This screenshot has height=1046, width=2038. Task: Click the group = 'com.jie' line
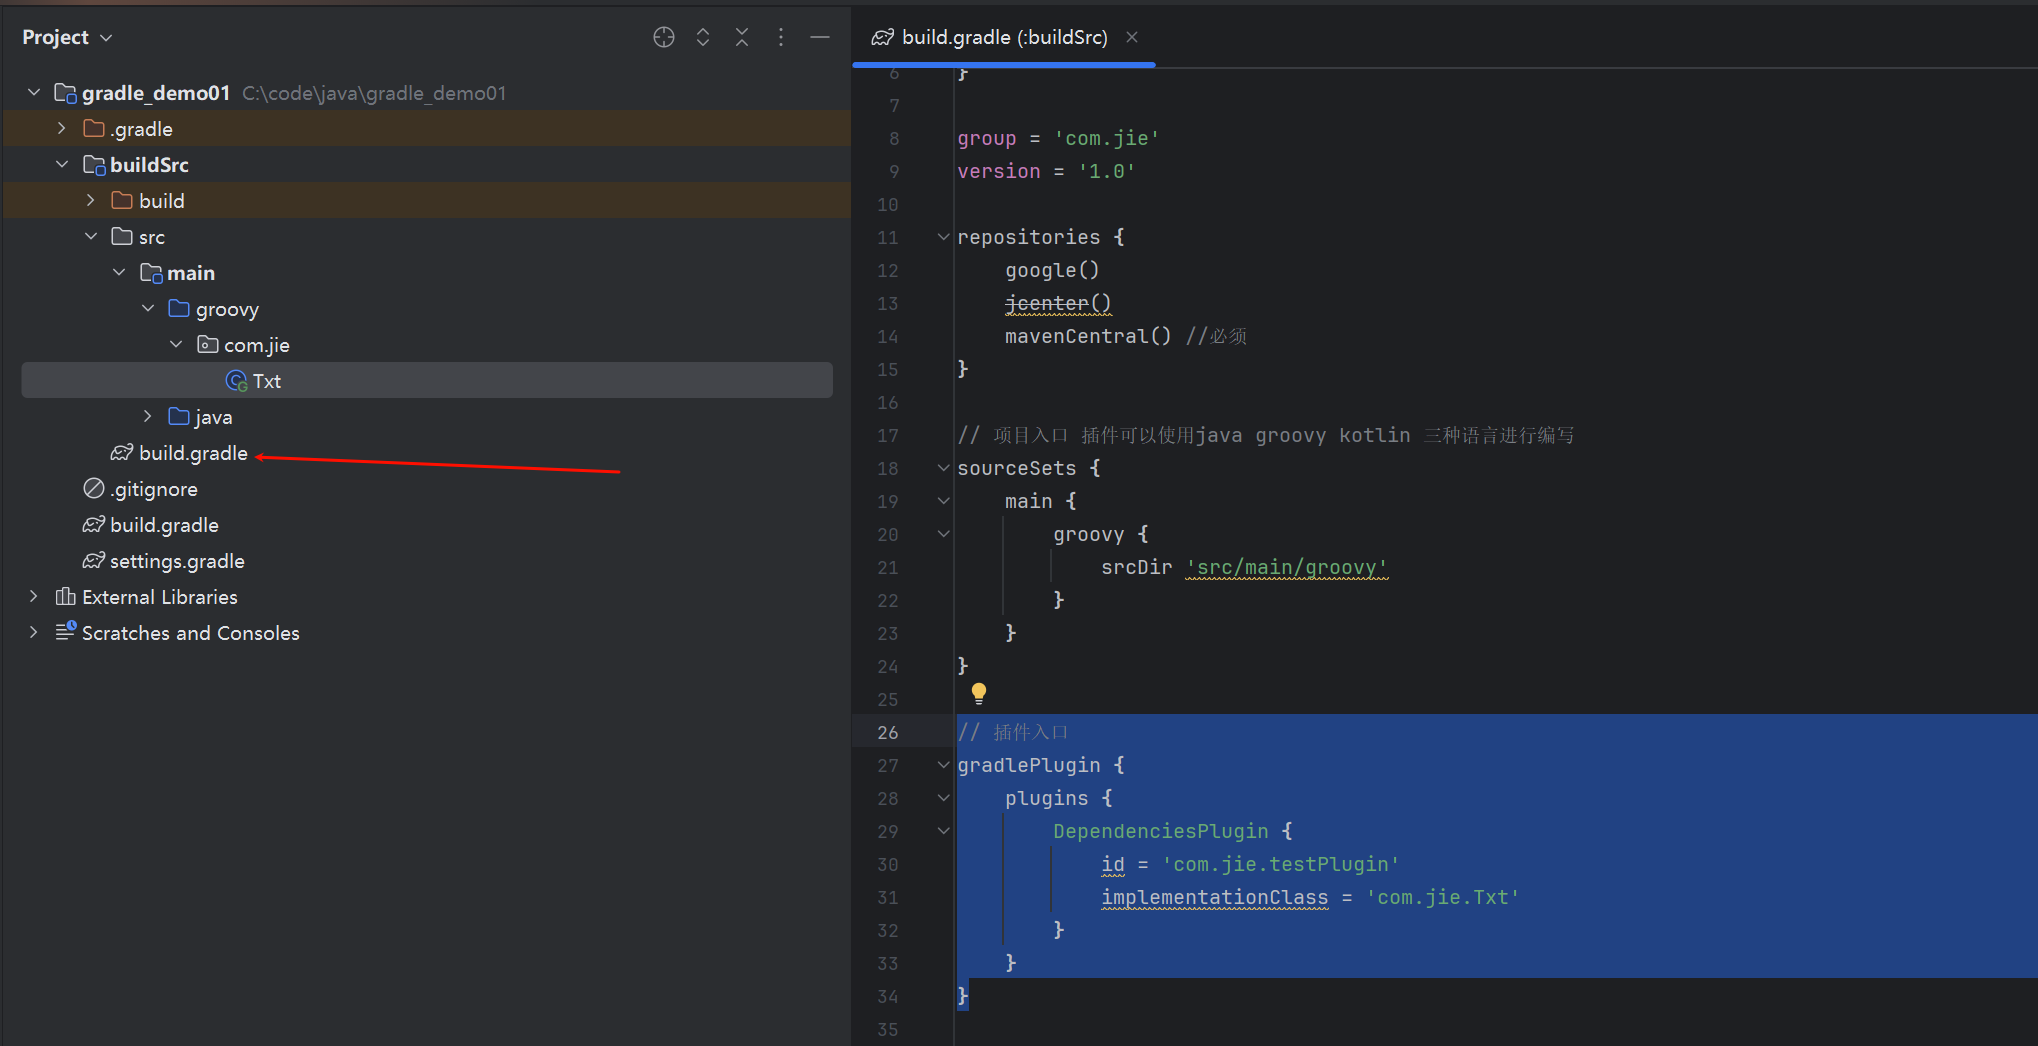1058,138
